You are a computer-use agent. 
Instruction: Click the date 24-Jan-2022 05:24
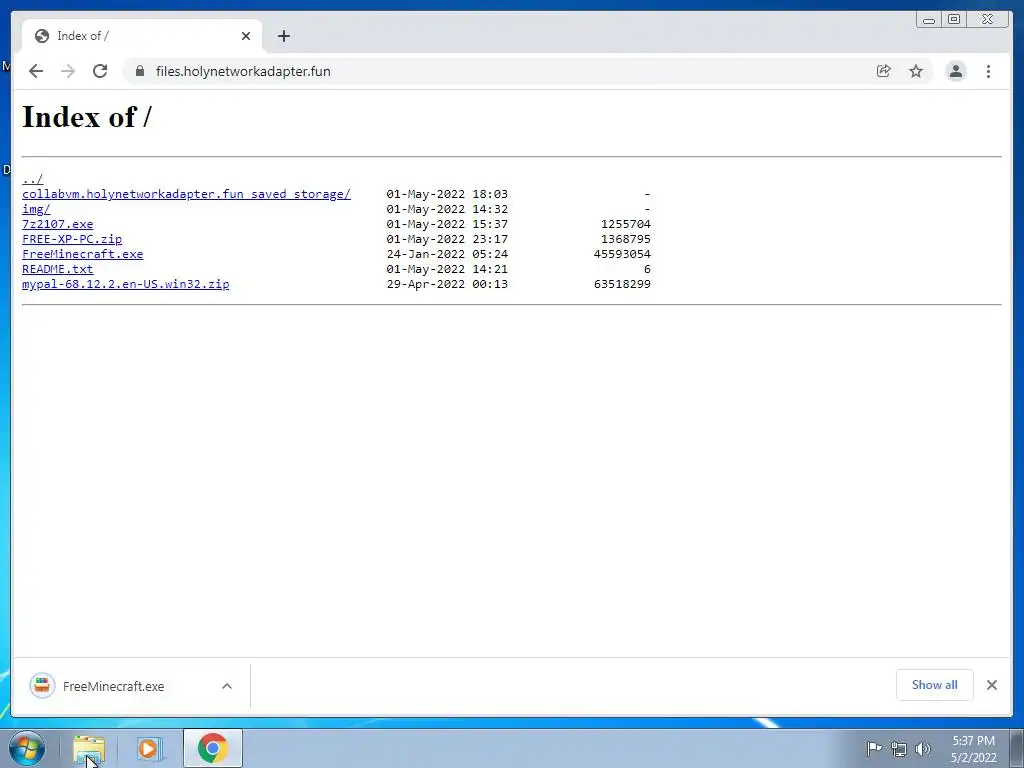click(x=447, y=254)
